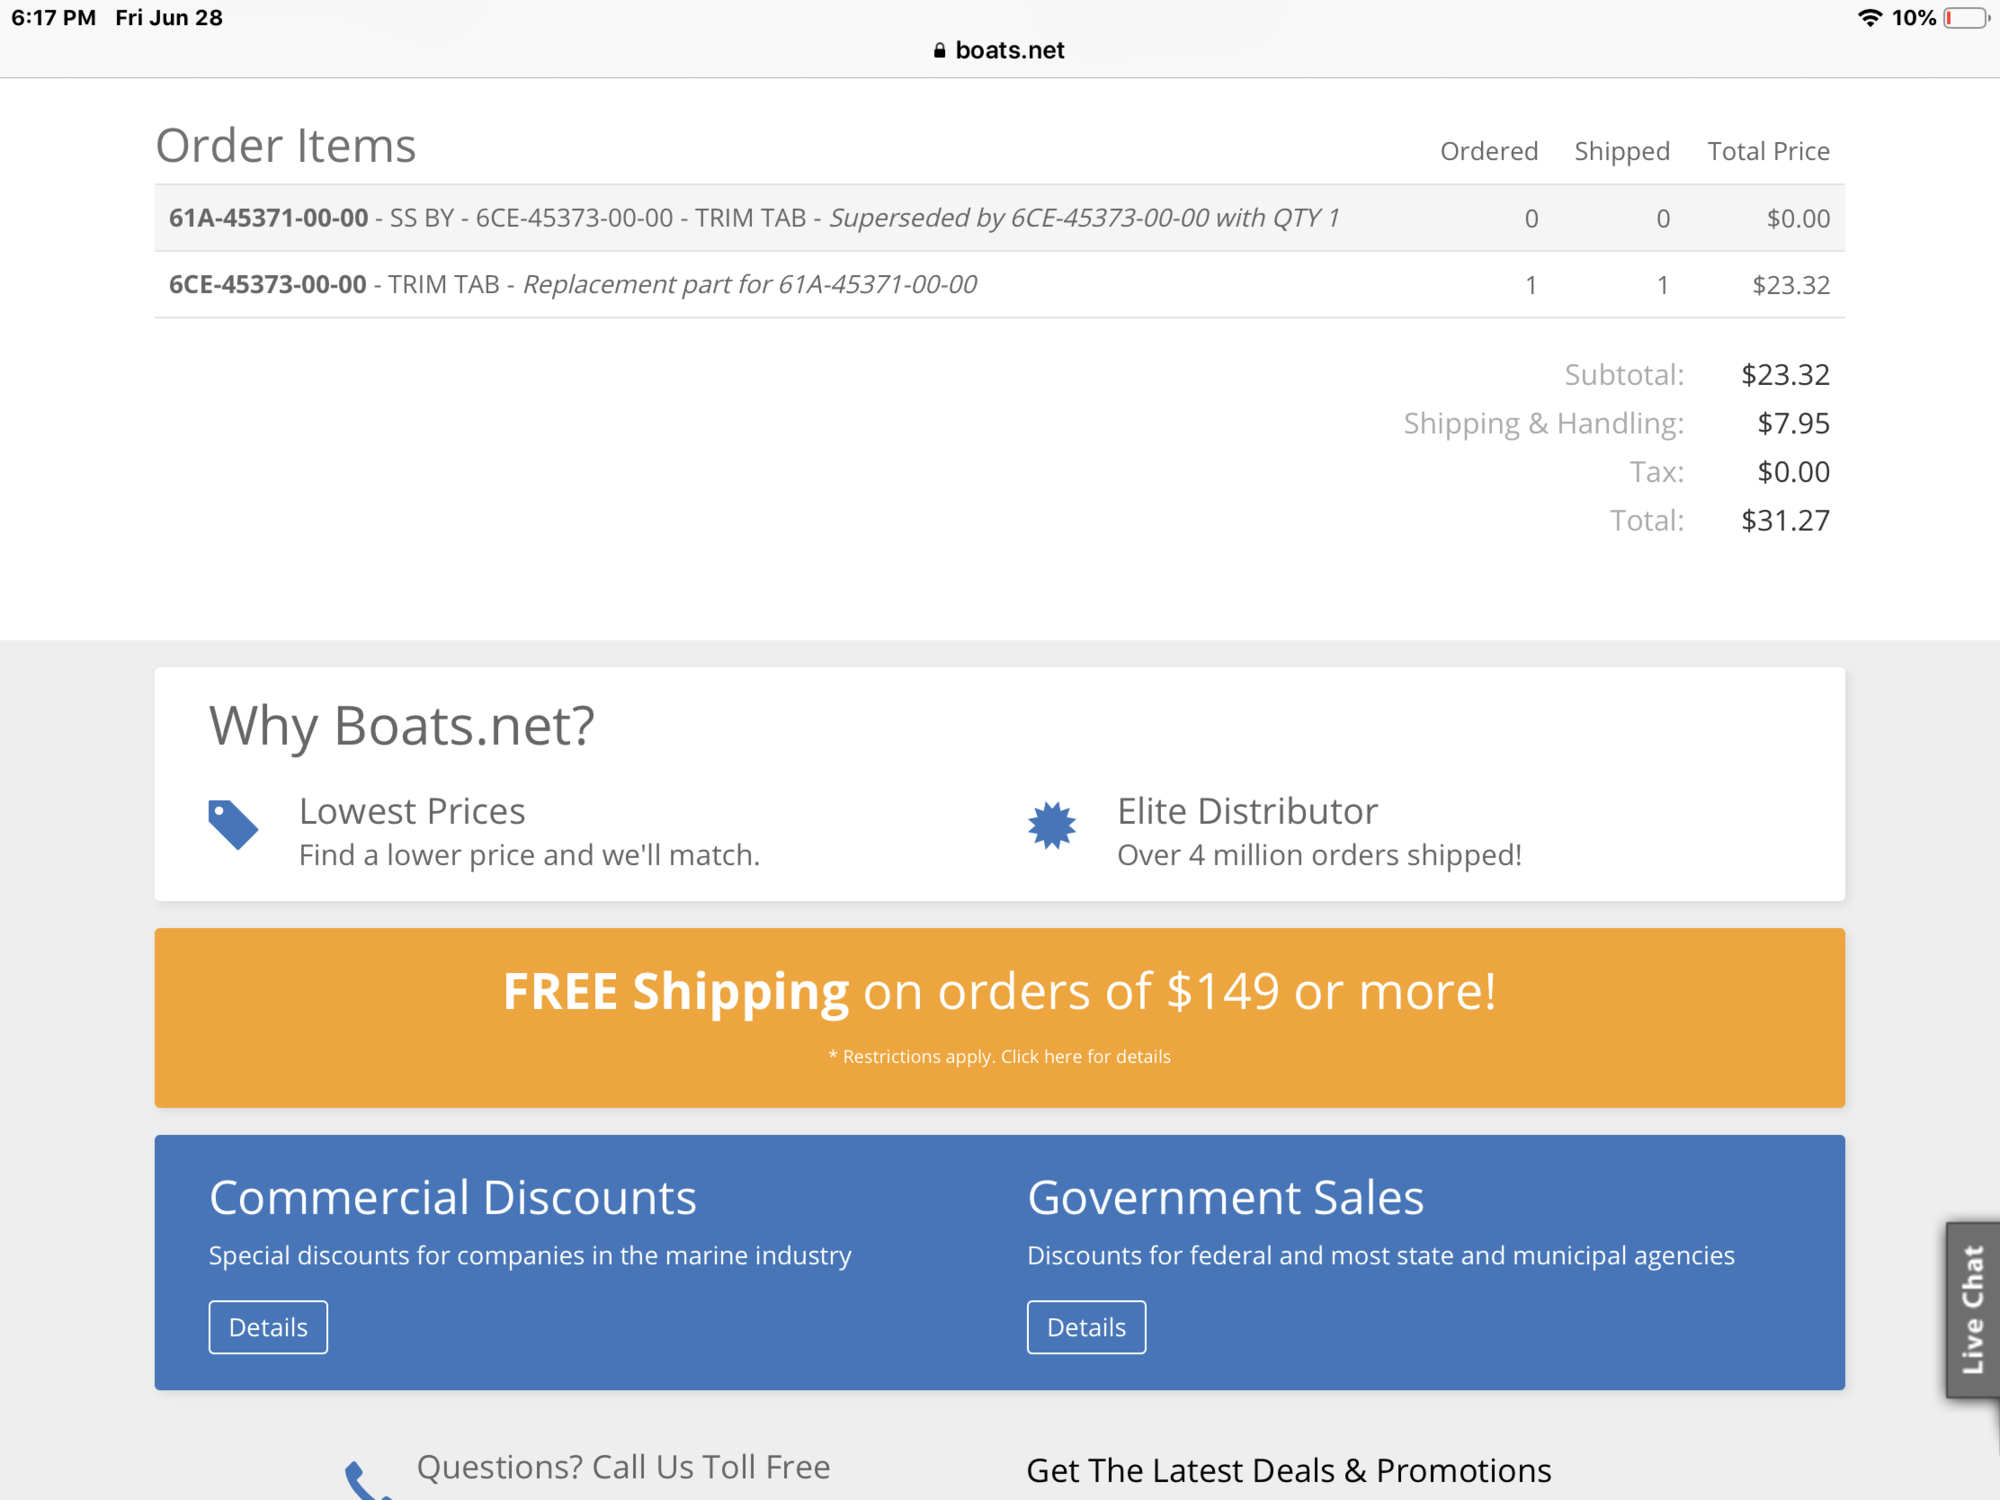Click the Shipping & Handling label
The width and height of the screenshot is (2000, 1500).
pyautogui.click(x=1544, y=424)
